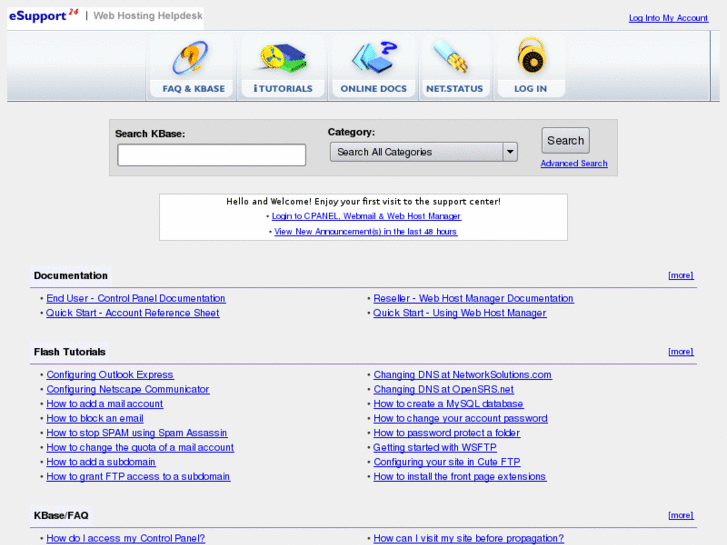Open How to add a subdomain
Viewport: 727px width, 545px height.
pyautogui.click(x=101, y=462)
